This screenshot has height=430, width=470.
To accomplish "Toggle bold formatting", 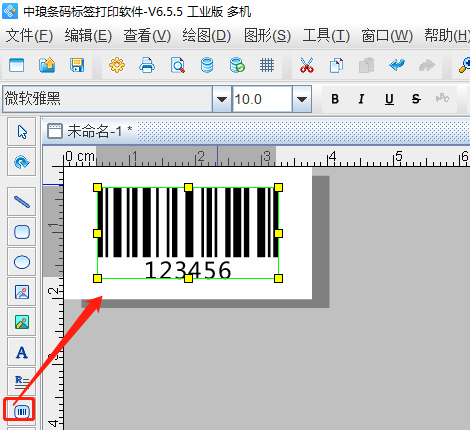I will 335,99.
